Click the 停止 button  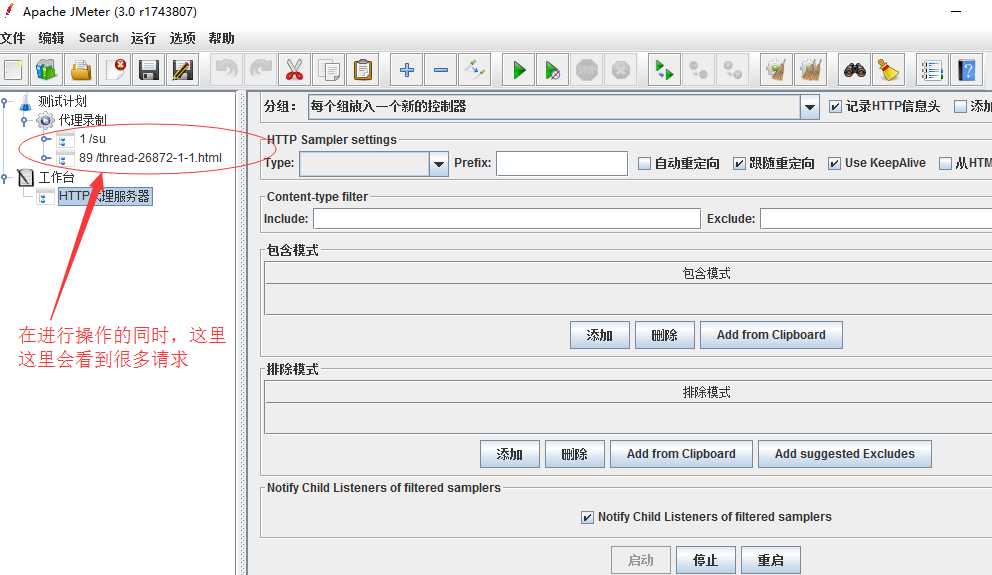coord(705,560)
